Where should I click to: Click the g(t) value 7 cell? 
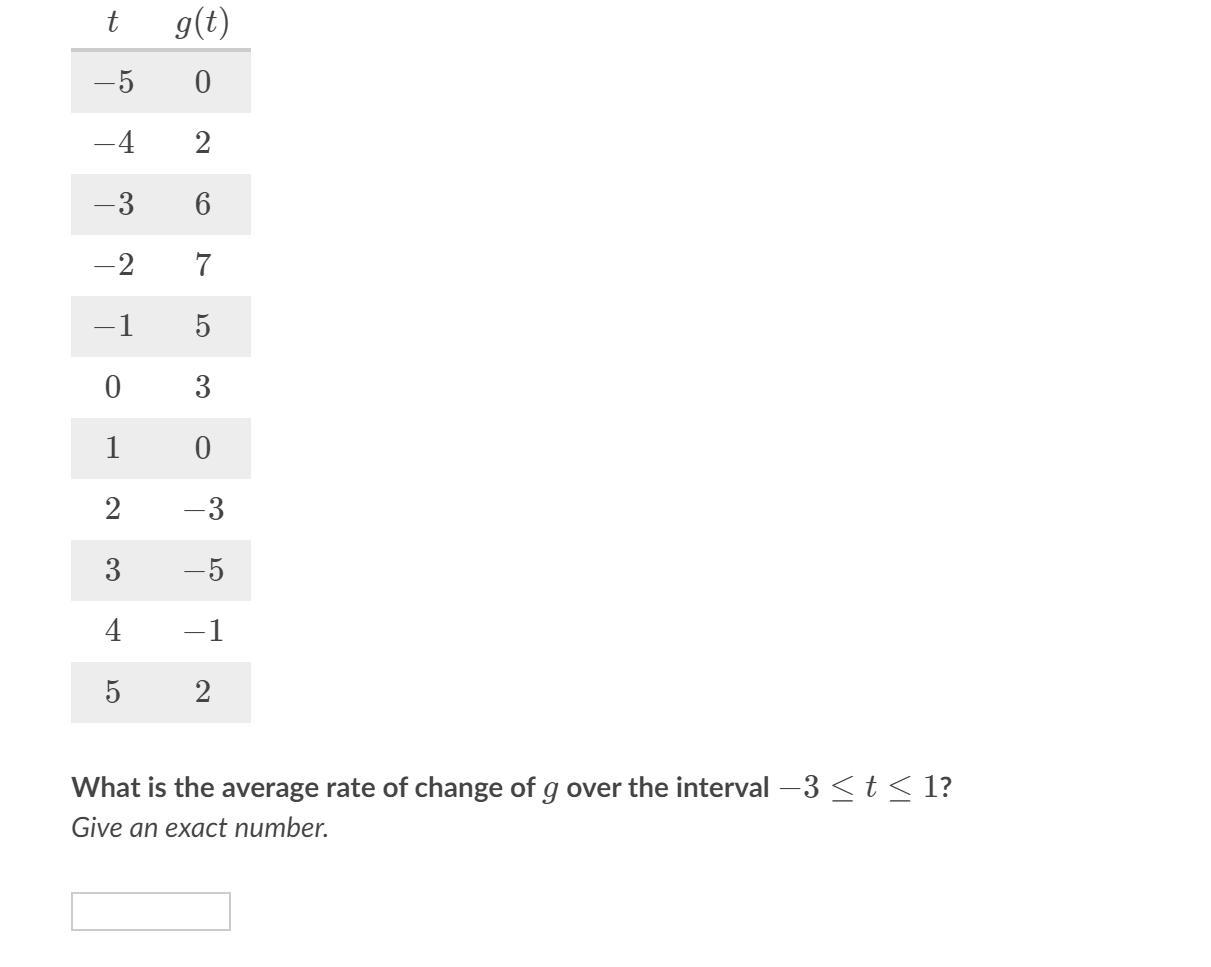coord(202,265)
